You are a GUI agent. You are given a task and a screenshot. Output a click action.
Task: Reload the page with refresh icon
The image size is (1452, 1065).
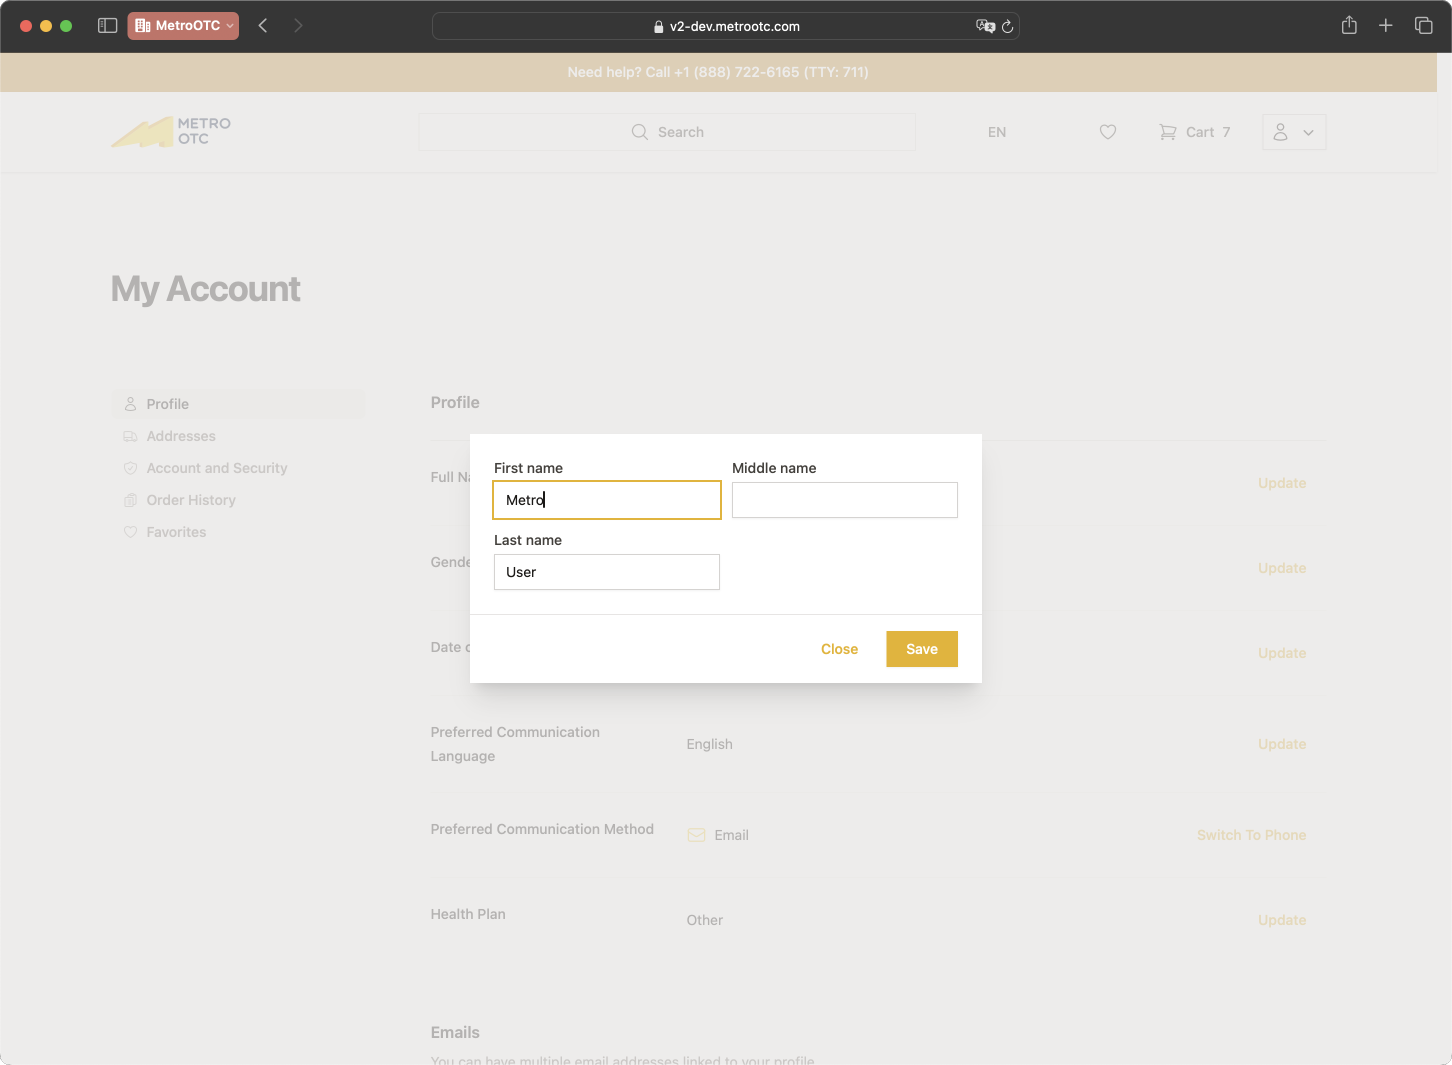tap(1007, 27)
